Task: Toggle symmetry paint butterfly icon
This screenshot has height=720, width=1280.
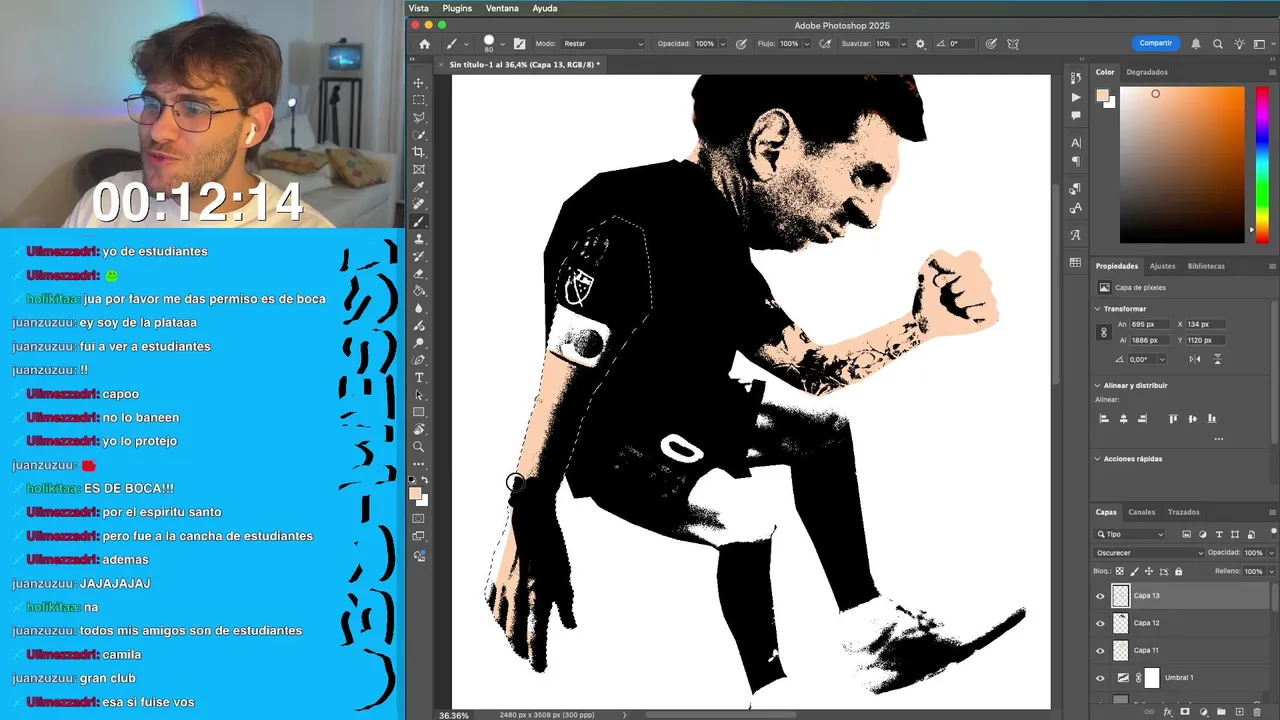Action: tap(1013, 44)
